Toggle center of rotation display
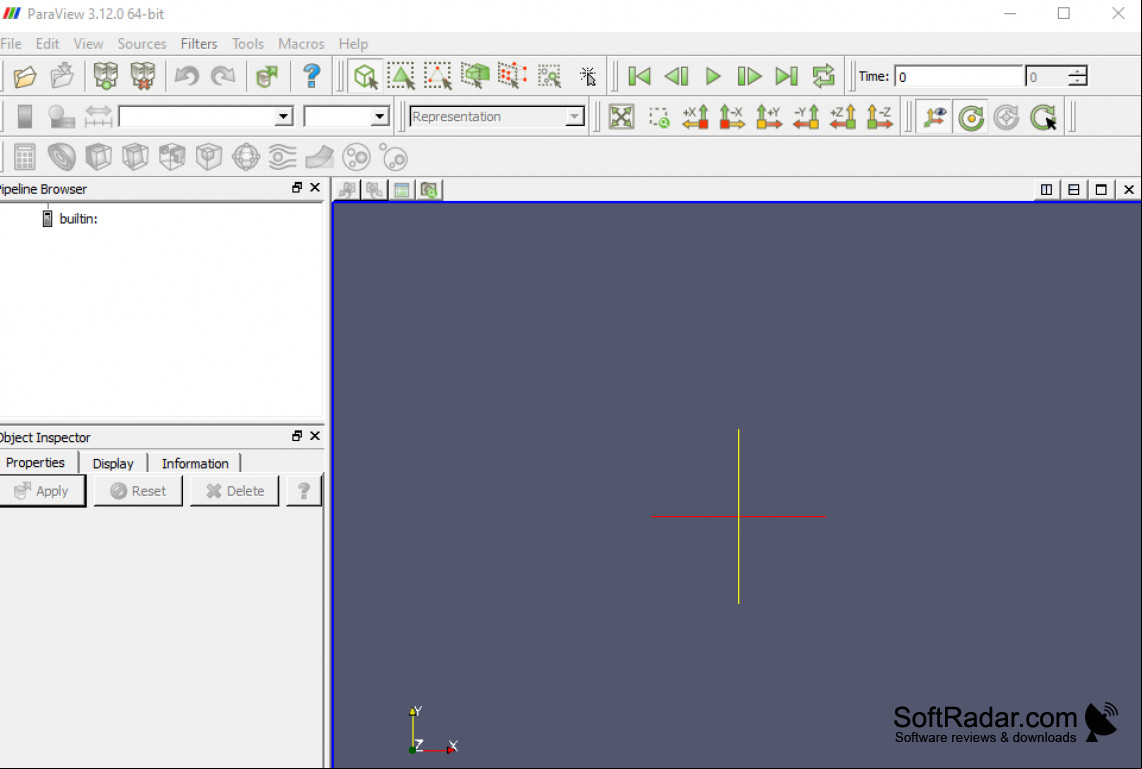 [971, 117]
